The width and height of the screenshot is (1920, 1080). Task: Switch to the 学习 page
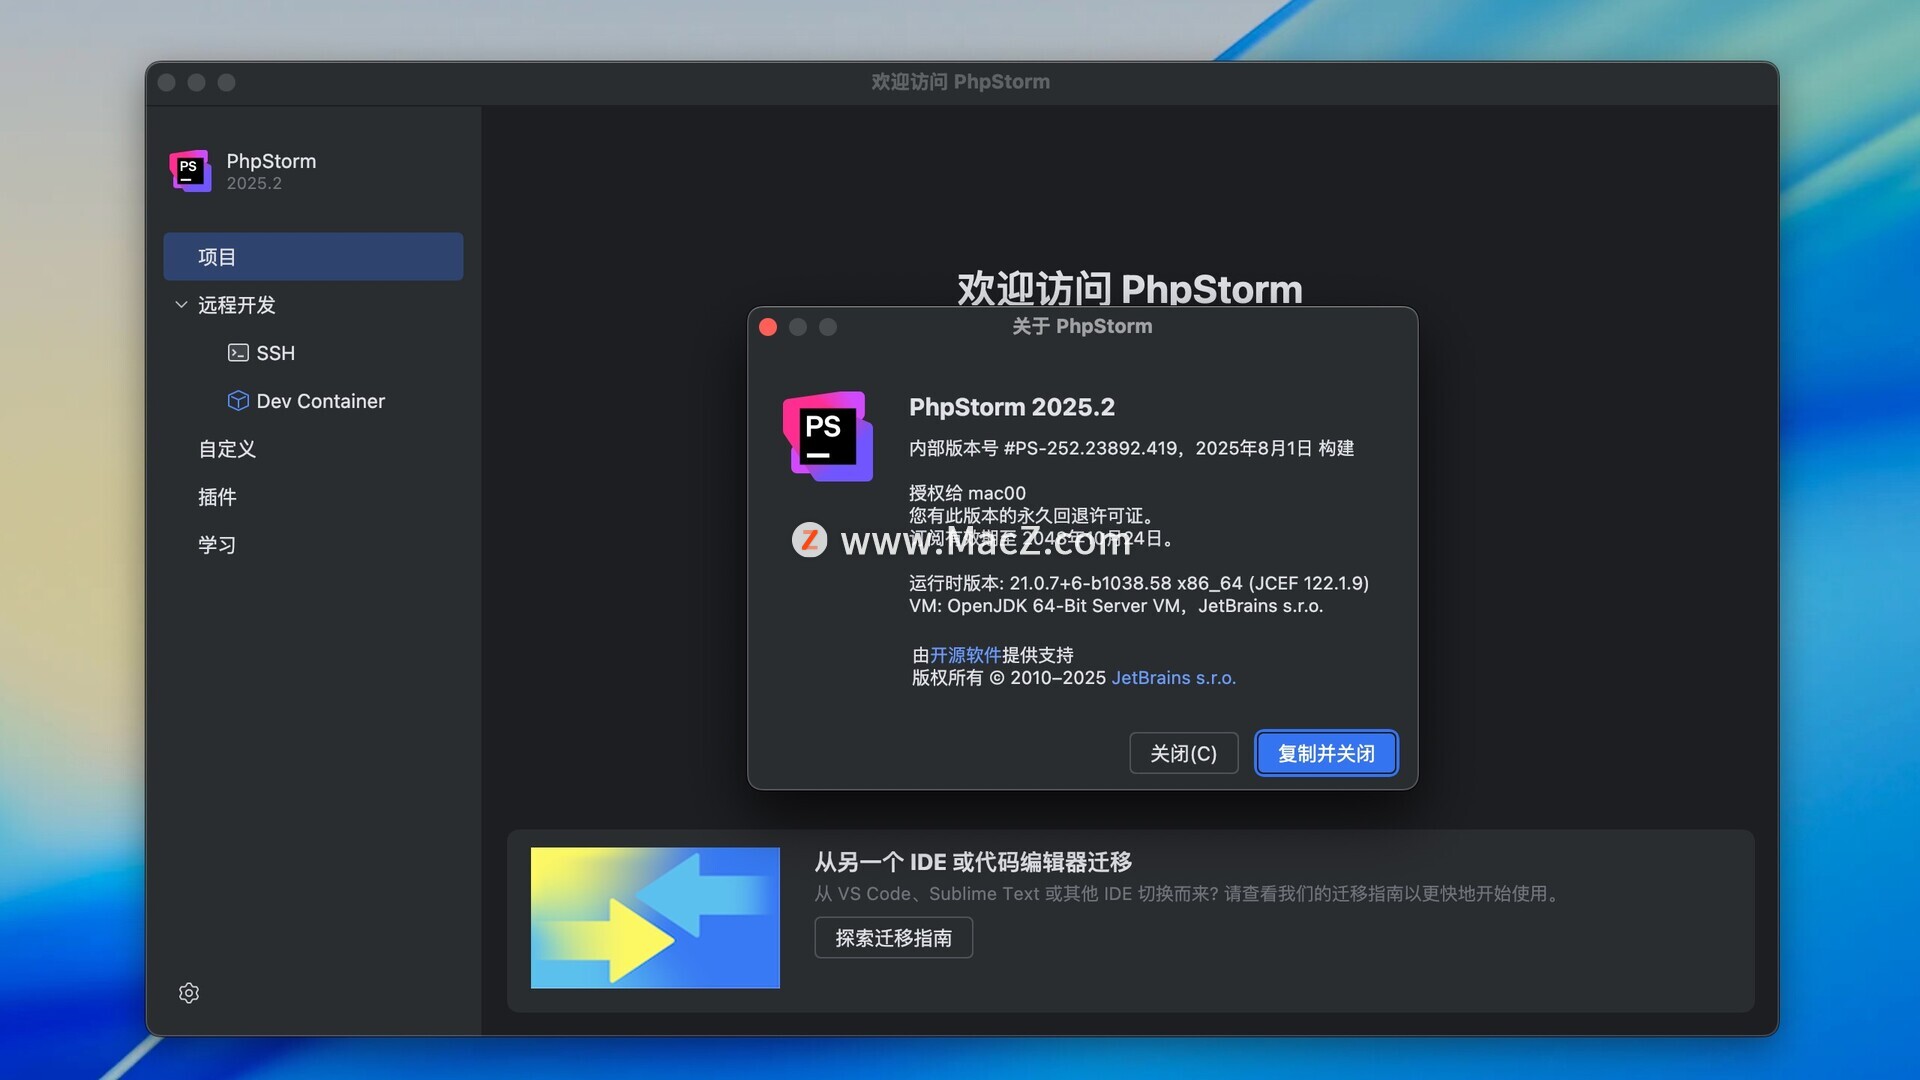click(x=217, y=545)
